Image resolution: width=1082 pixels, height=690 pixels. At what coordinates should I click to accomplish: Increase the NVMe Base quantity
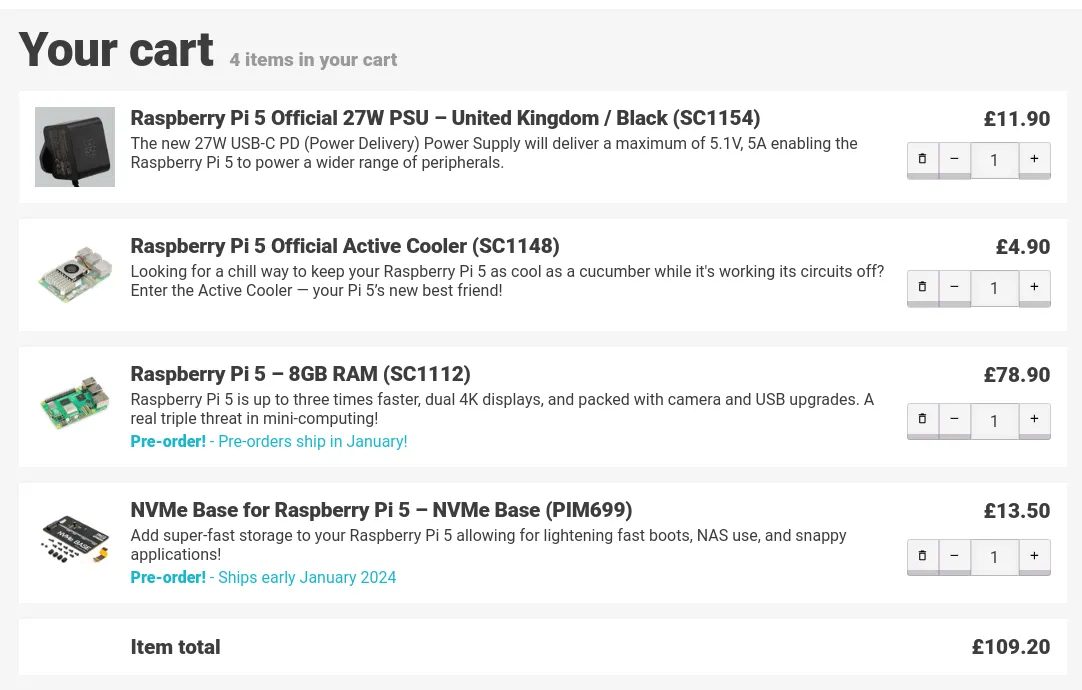click(1034, 555)
